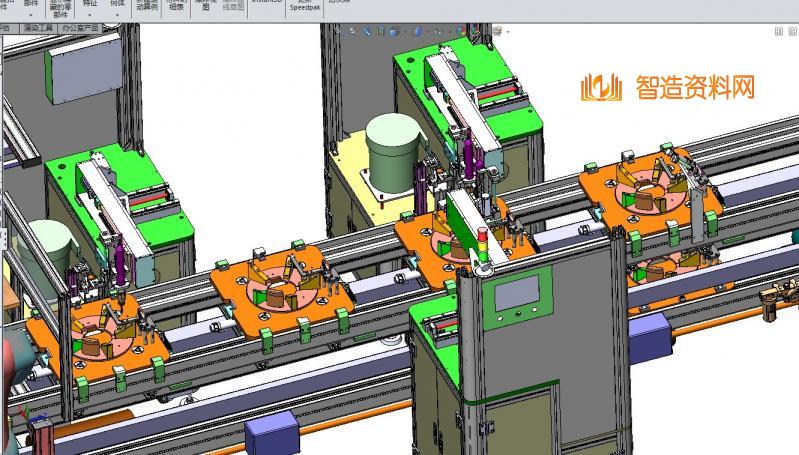The height and width of the screenshot is (455, 799).
Task: Expand the dropdown arrow under 部件
Action: coord(31,14)
